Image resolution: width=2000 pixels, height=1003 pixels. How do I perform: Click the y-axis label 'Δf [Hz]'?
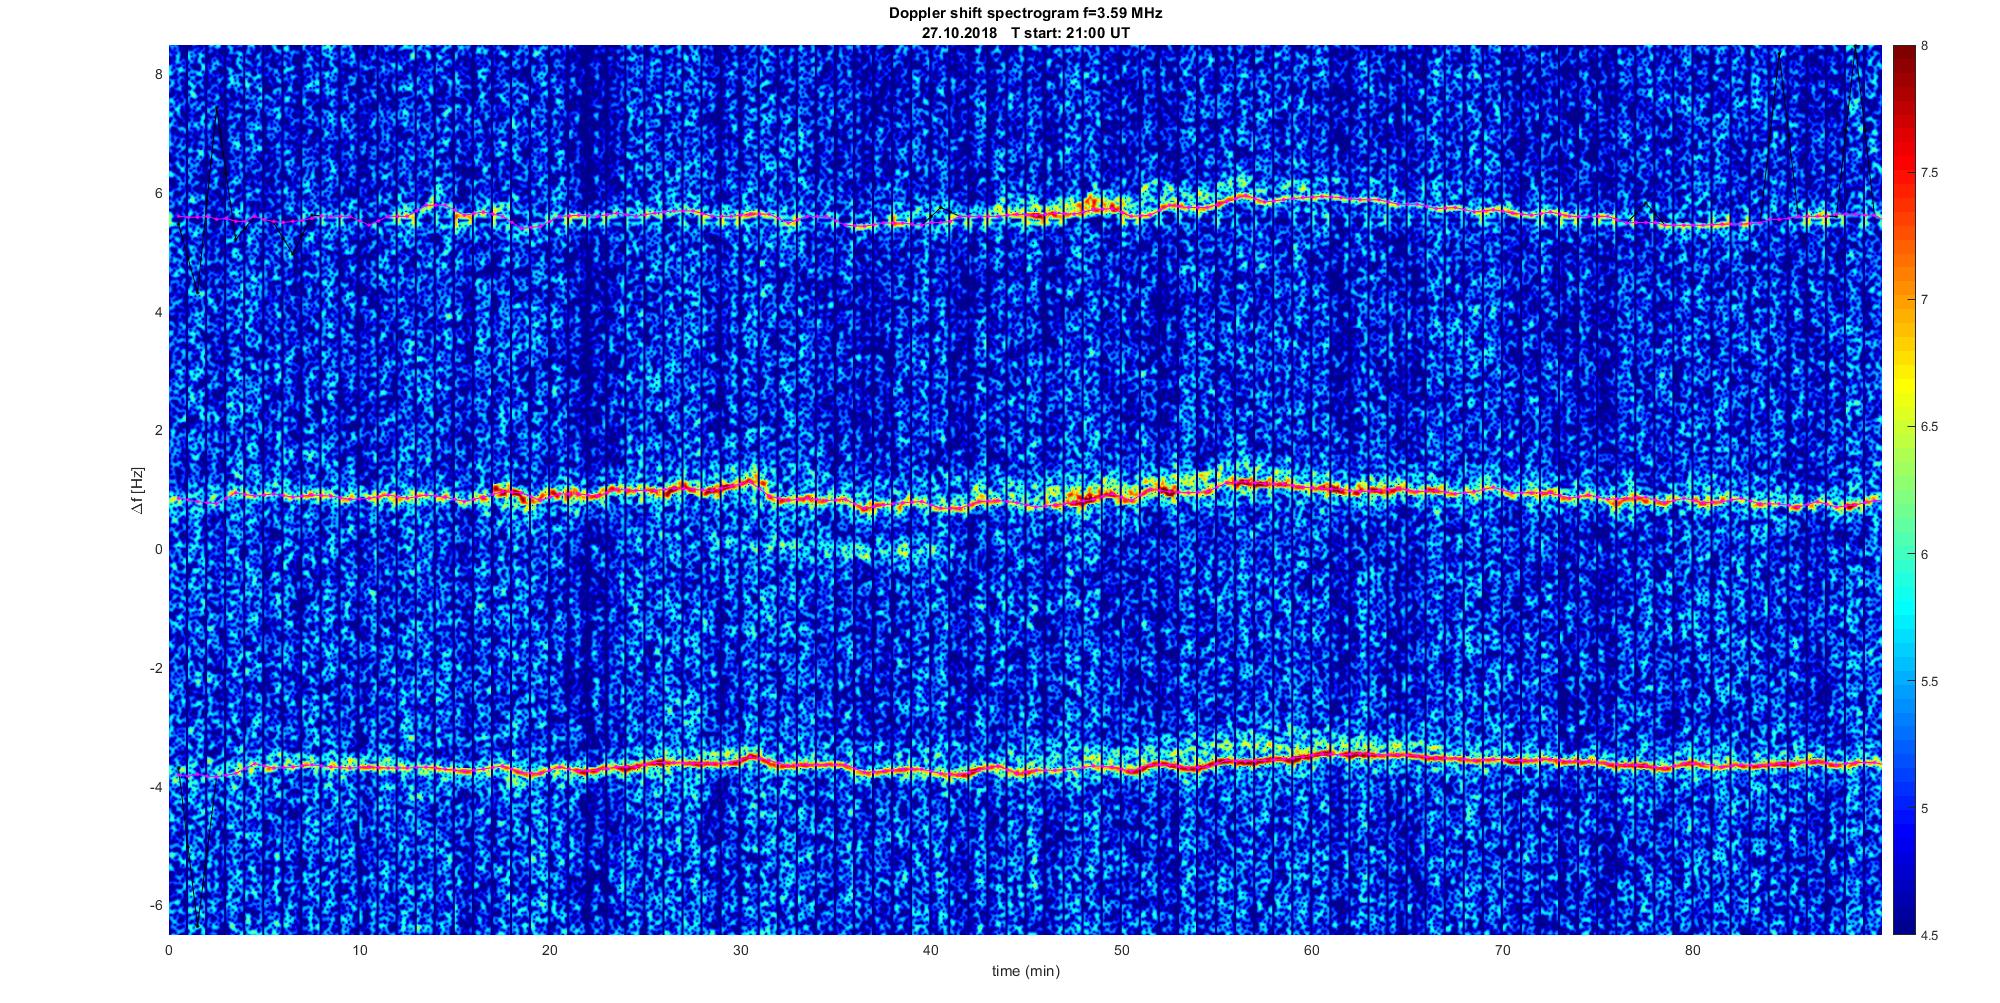(137, 490)
